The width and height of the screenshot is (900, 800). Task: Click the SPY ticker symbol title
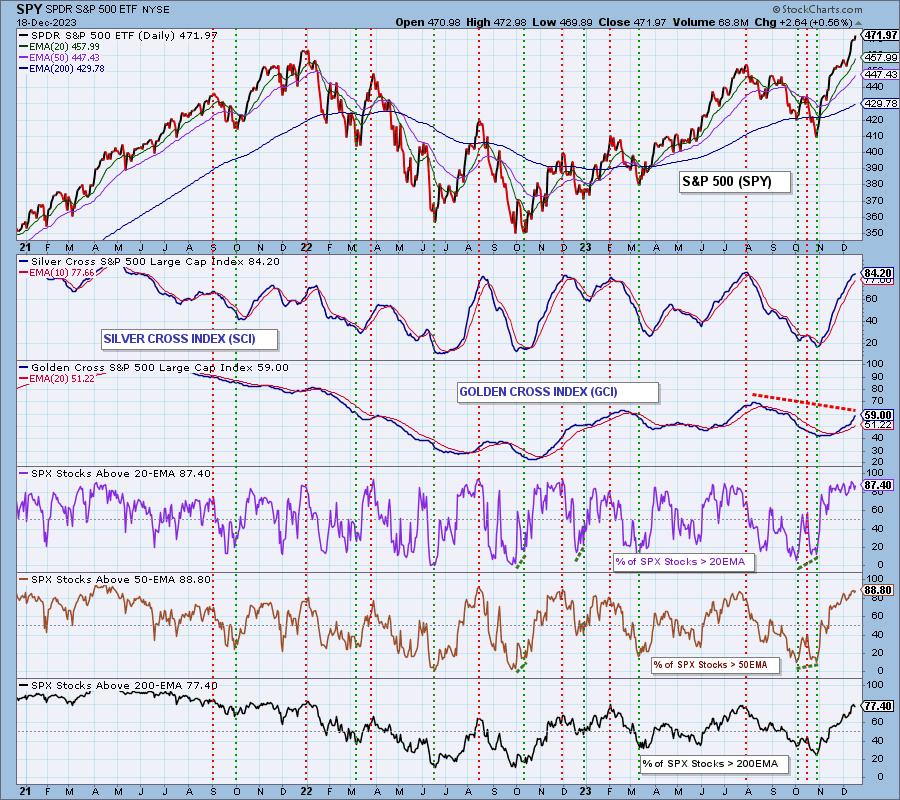(29, 9)
